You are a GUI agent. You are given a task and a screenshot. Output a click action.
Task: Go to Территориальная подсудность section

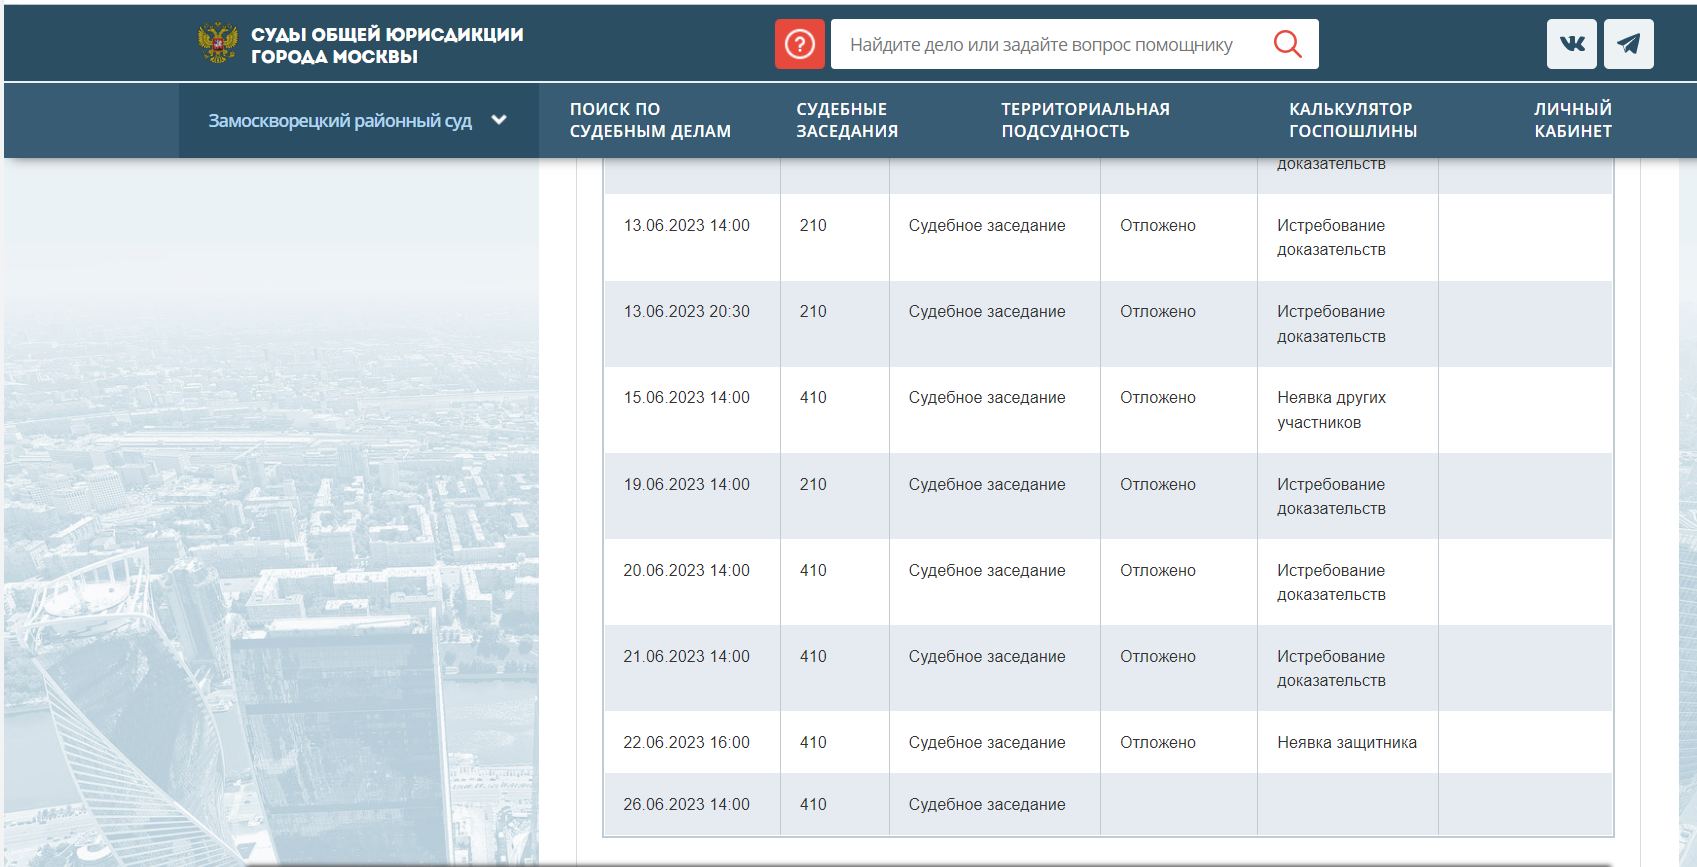click(x=1085, y=120)
